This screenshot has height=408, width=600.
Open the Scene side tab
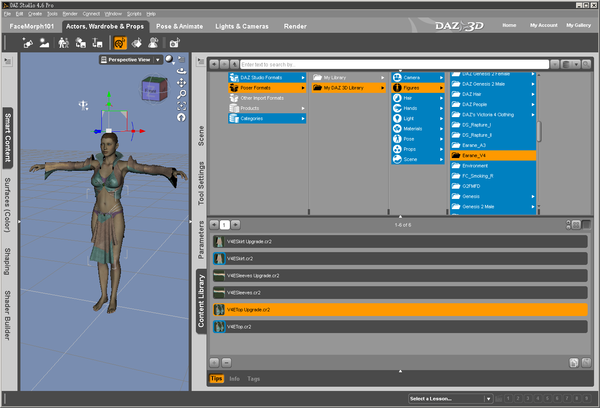(201, 136)
